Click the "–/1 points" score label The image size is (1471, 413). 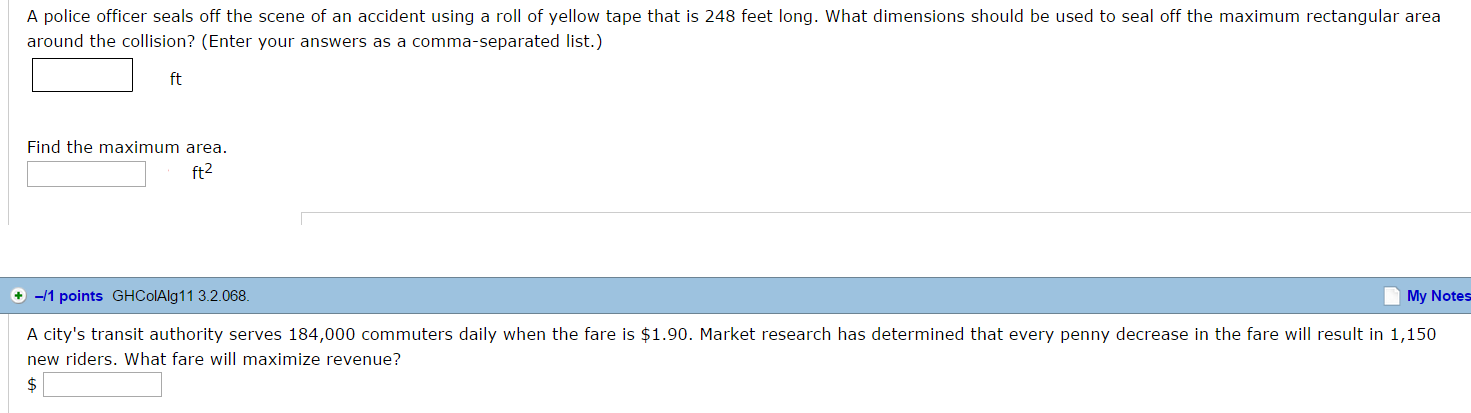(68, 296)
